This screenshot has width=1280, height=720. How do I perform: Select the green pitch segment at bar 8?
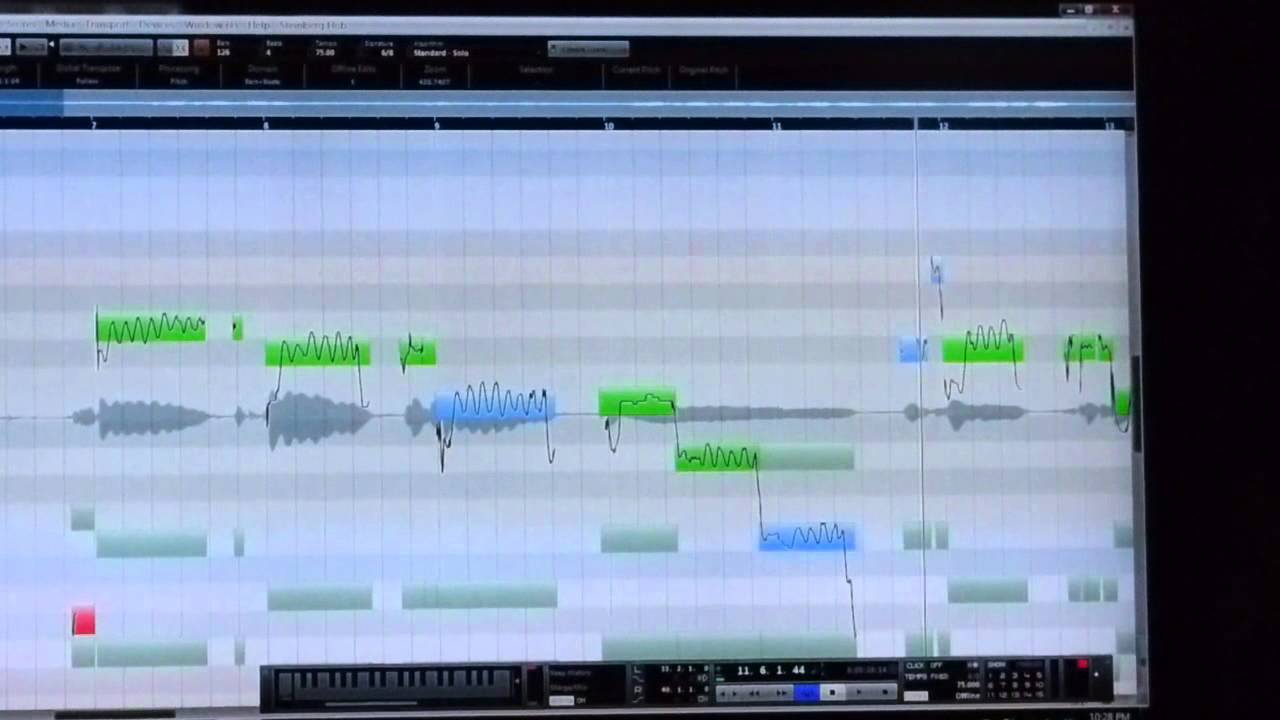[x=318, y=353]
